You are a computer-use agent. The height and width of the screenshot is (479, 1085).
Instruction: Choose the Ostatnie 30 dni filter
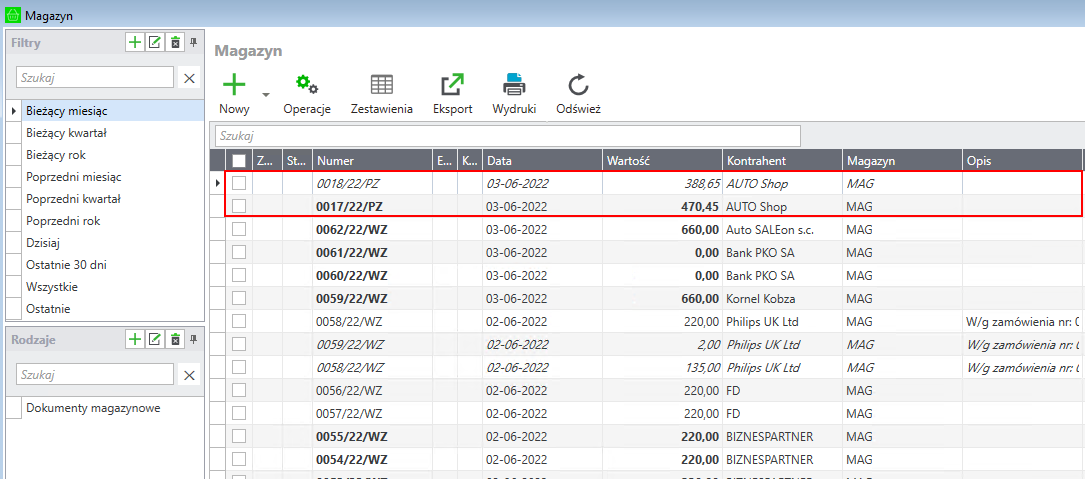(67, 265)
